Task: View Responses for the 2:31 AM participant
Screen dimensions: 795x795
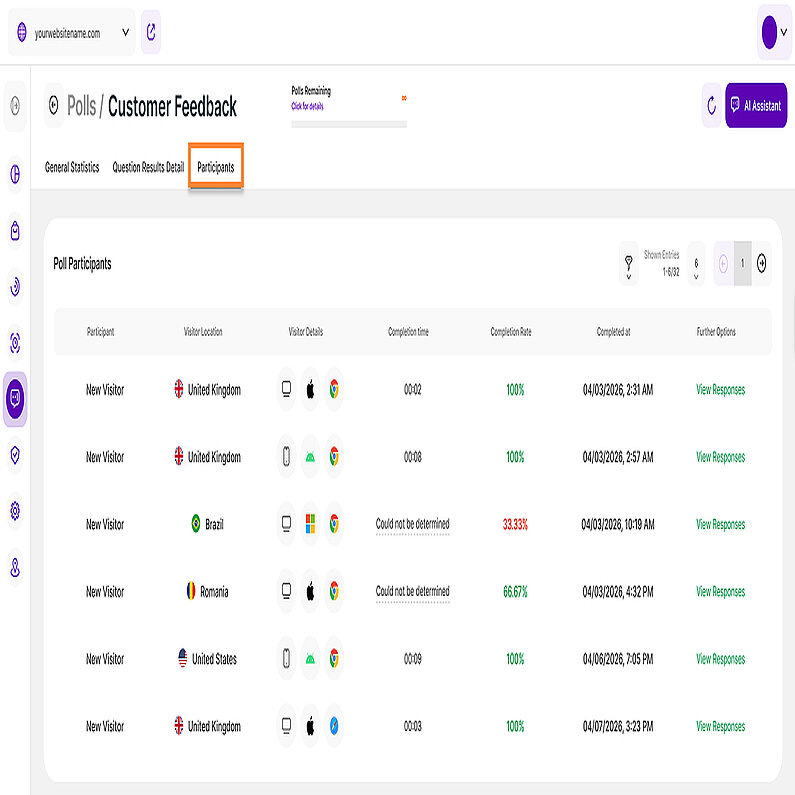Action: [x=720, y=390]
